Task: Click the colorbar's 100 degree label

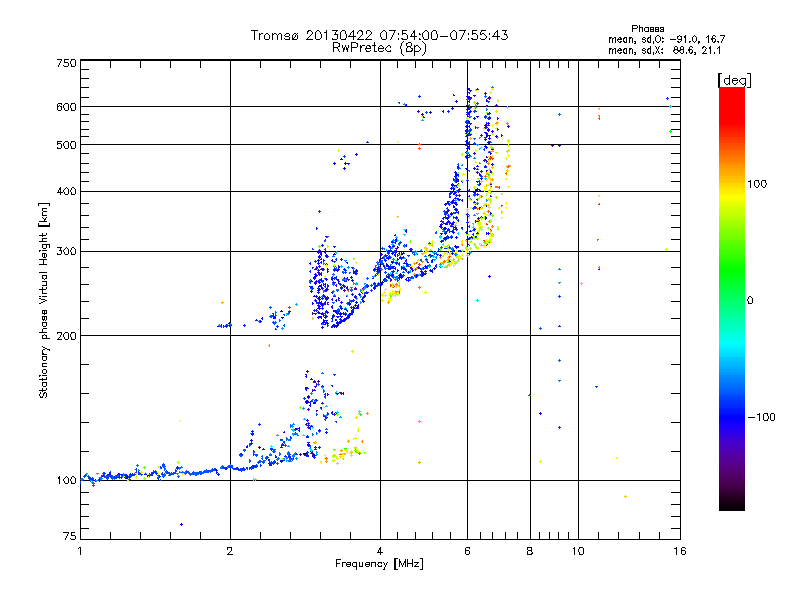Action: point(757,184)
